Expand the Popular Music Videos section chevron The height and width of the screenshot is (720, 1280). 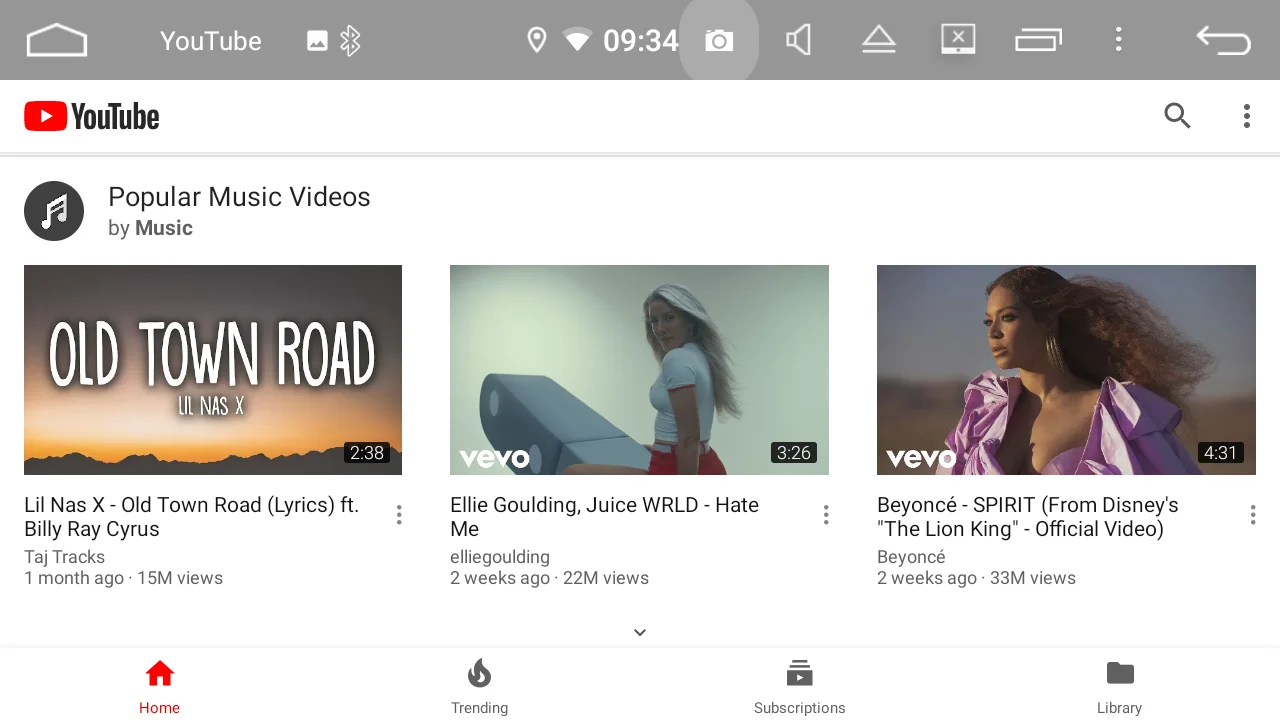pyautogui.click(x=640, y=632)
